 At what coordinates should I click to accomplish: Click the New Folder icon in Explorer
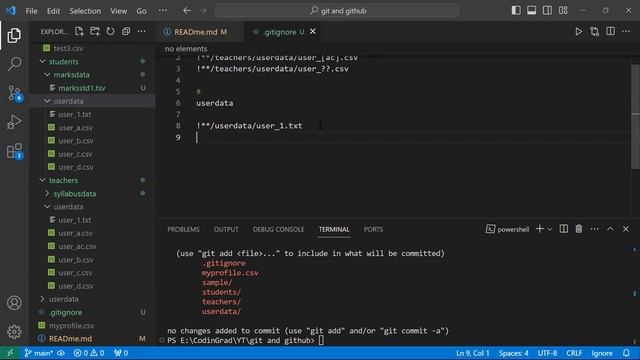[x=95, y=31]
